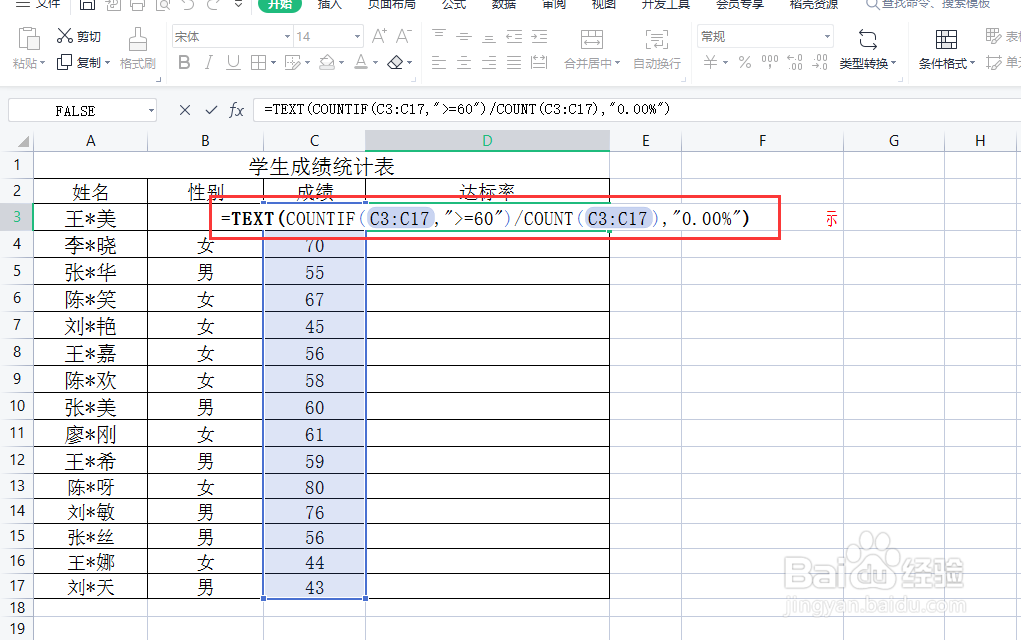
Task: Click the 学生成绩统计表 title cell
Action: [x=322, y=167]
